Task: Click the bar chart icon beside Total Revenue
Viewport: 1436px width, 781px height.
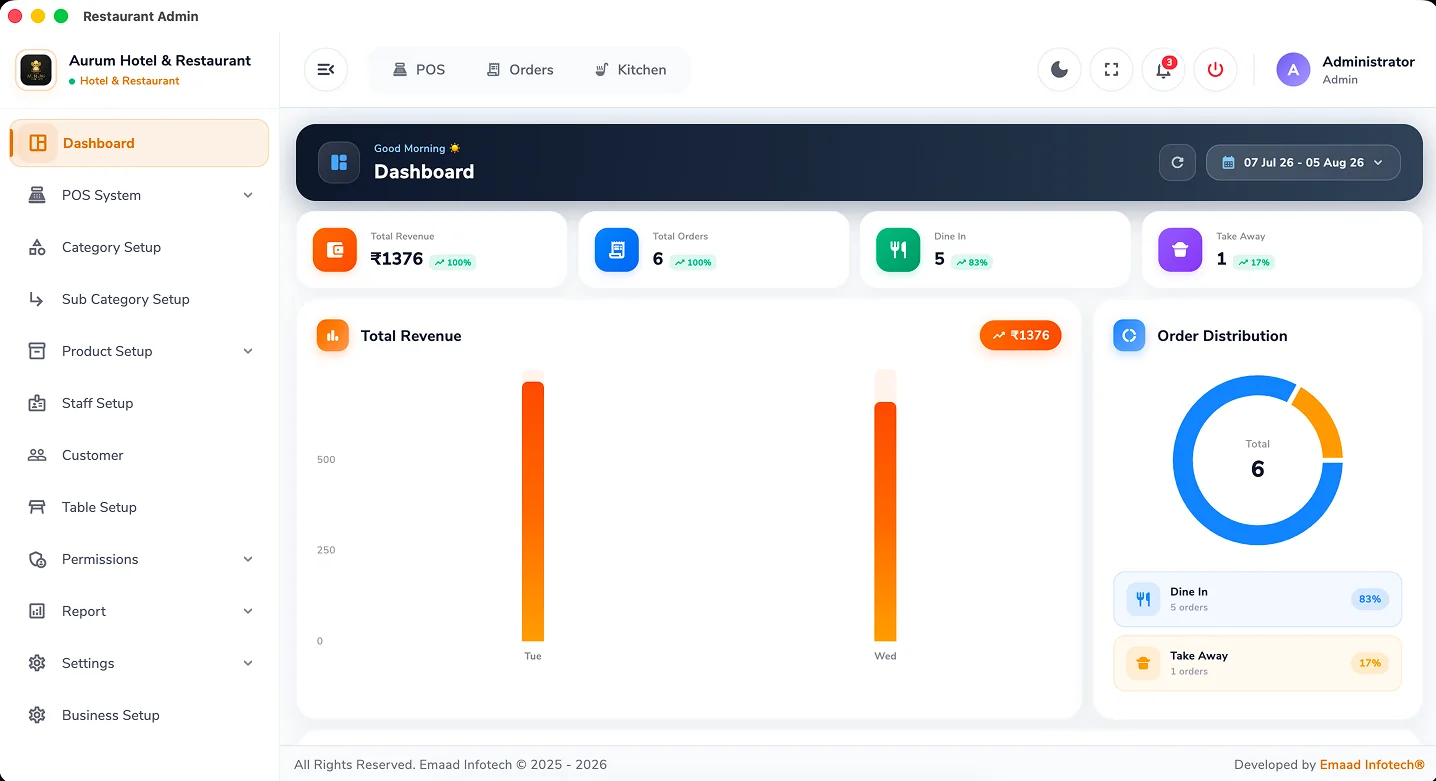Action: pyautogui.click(x=333, y=336)
